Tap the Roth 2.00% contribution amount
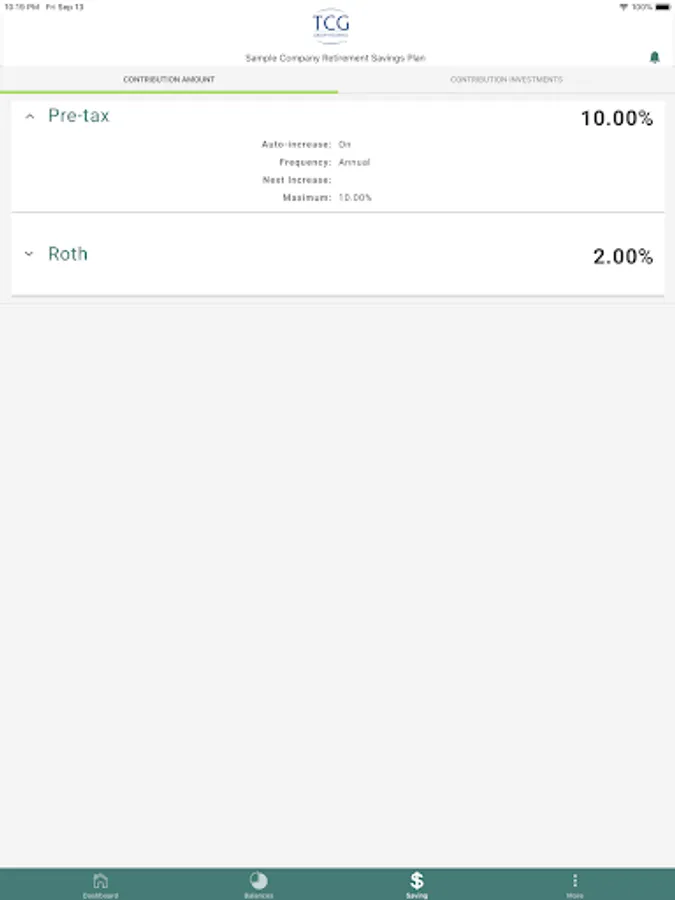675x900 pixels. click(622, 257)
